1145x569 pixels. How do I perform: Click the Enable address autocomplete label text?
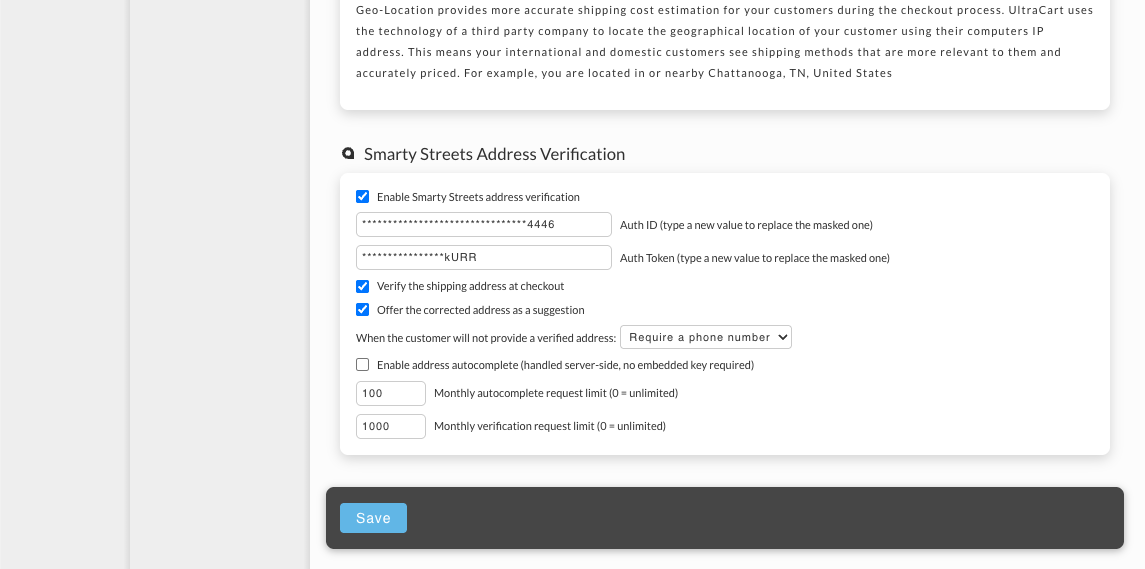565,365
